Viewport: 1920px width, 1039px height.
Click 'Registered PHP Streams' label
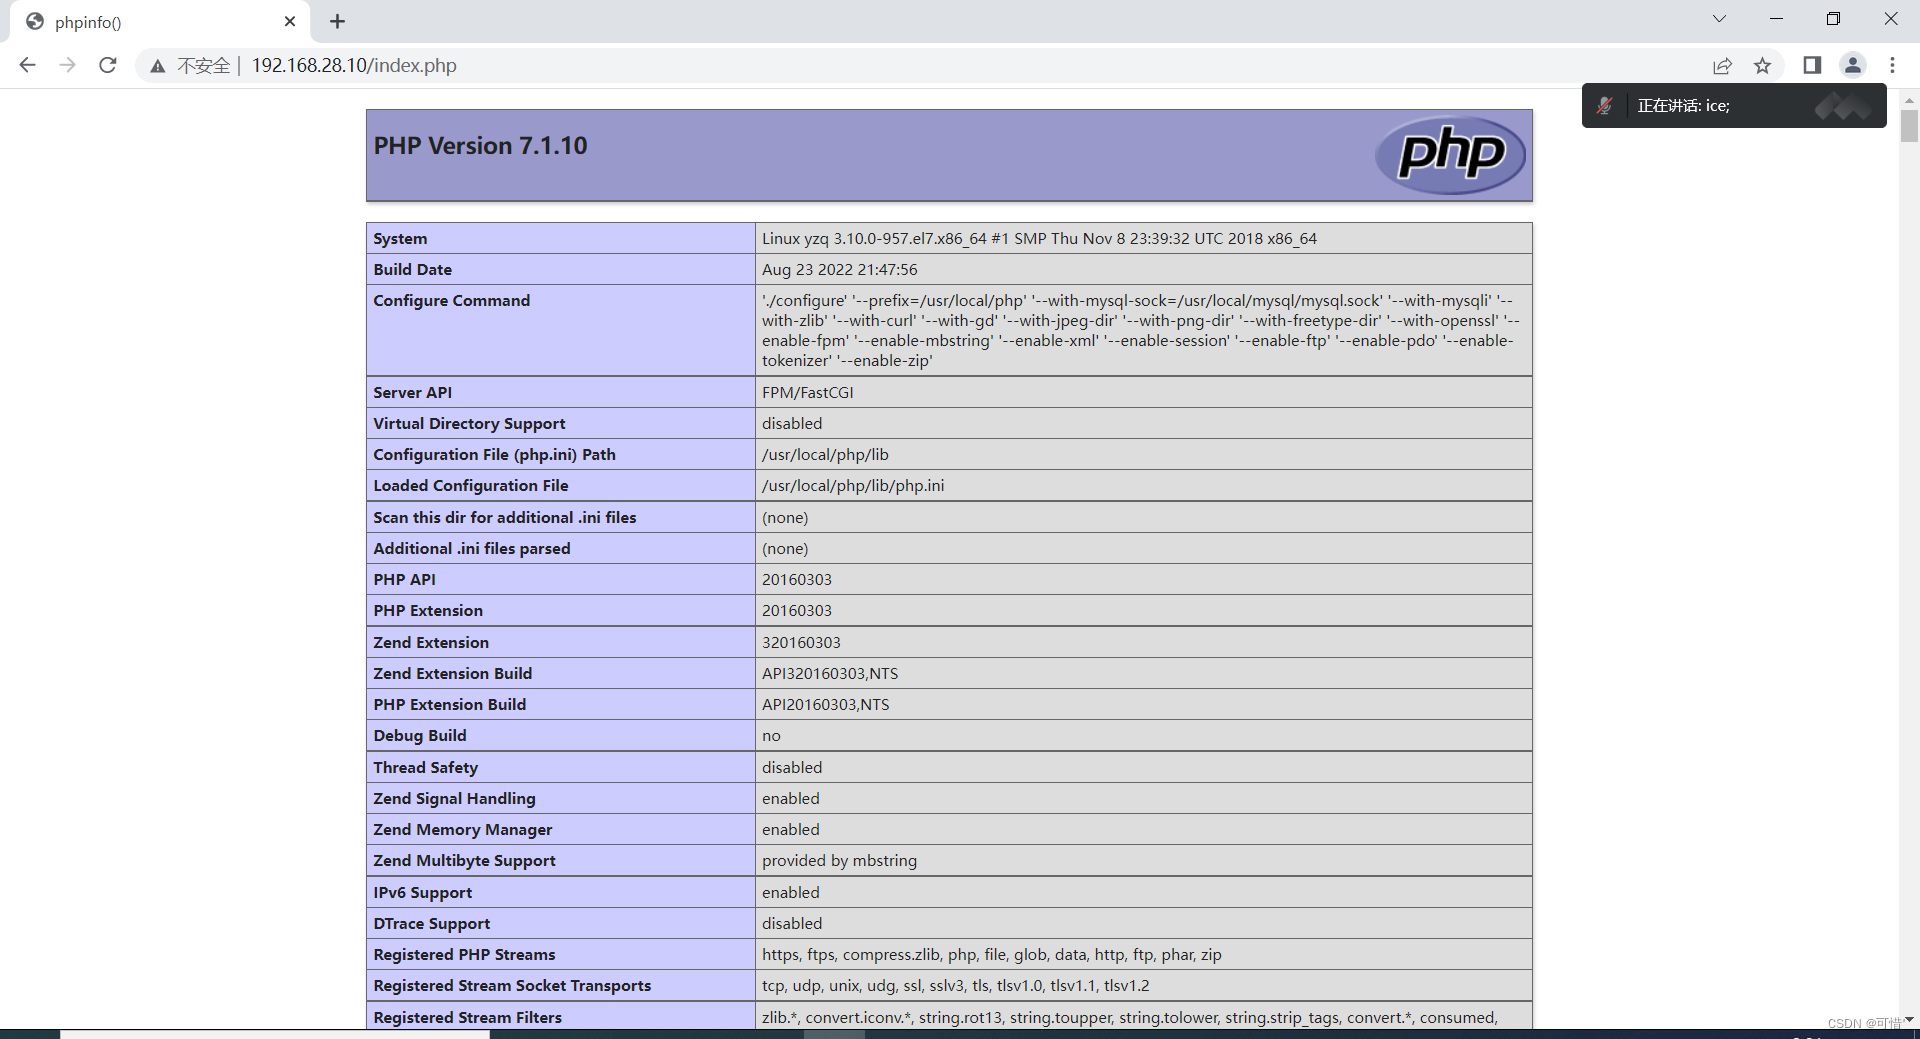464,955
